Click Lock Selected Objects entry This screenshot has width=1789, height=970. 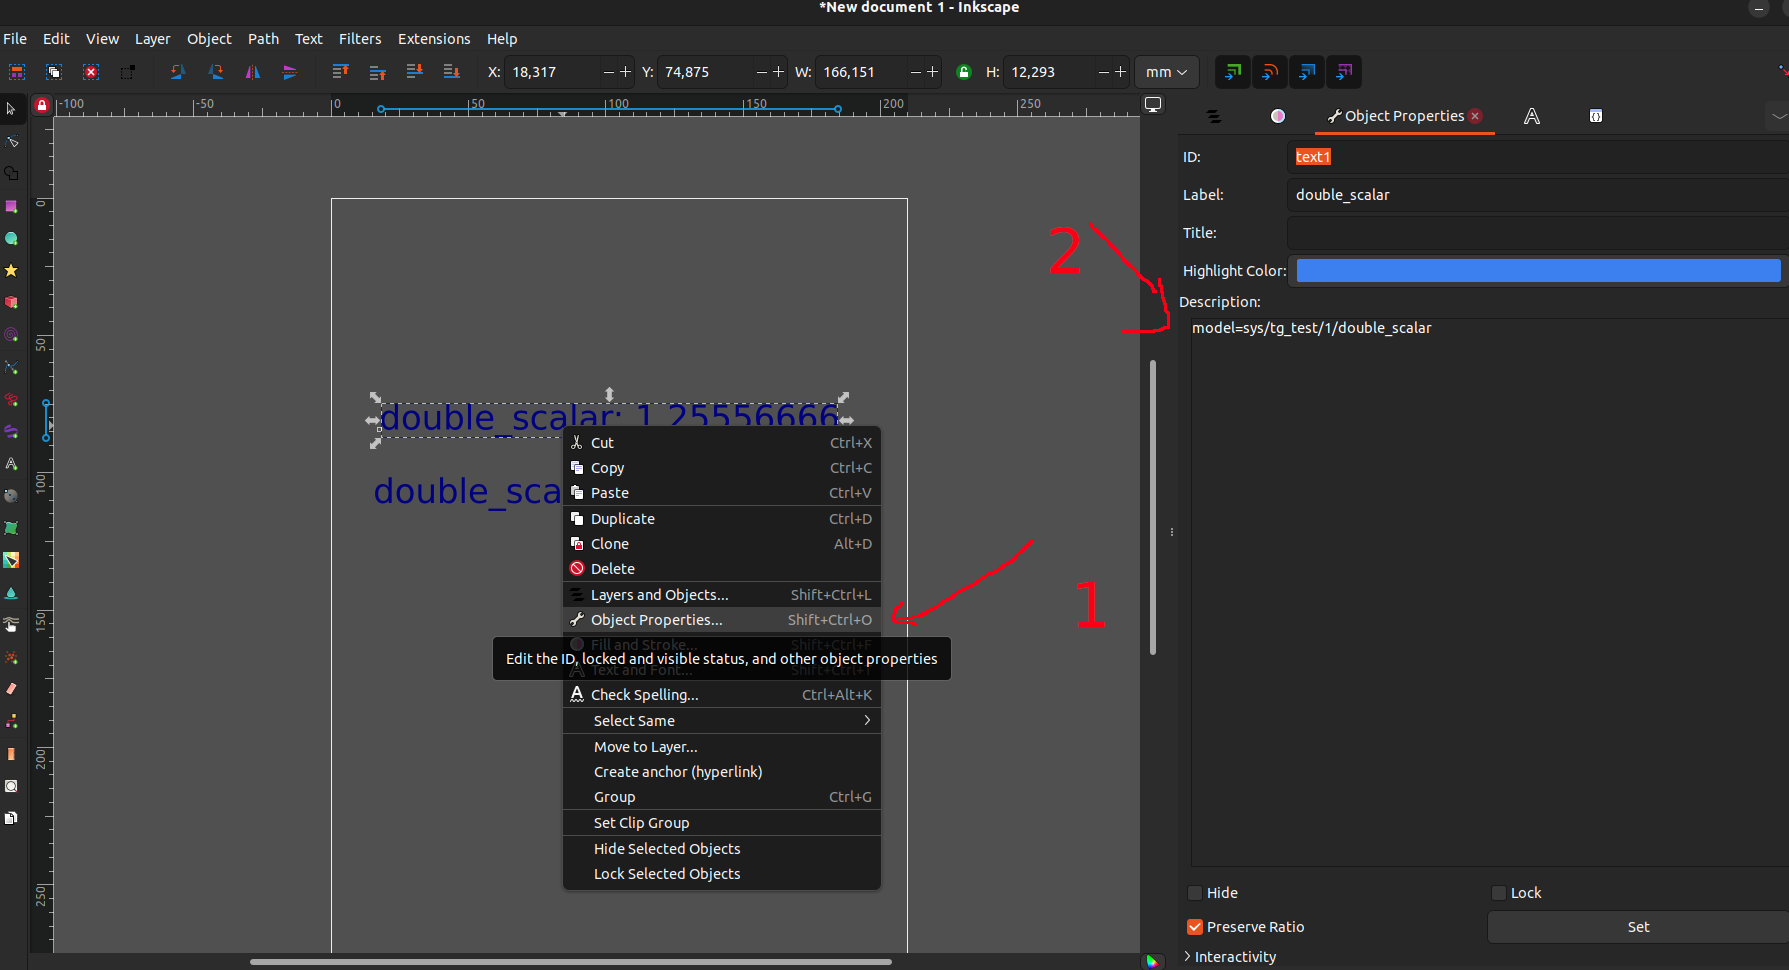pyautogui.click(x=722, y=874)
